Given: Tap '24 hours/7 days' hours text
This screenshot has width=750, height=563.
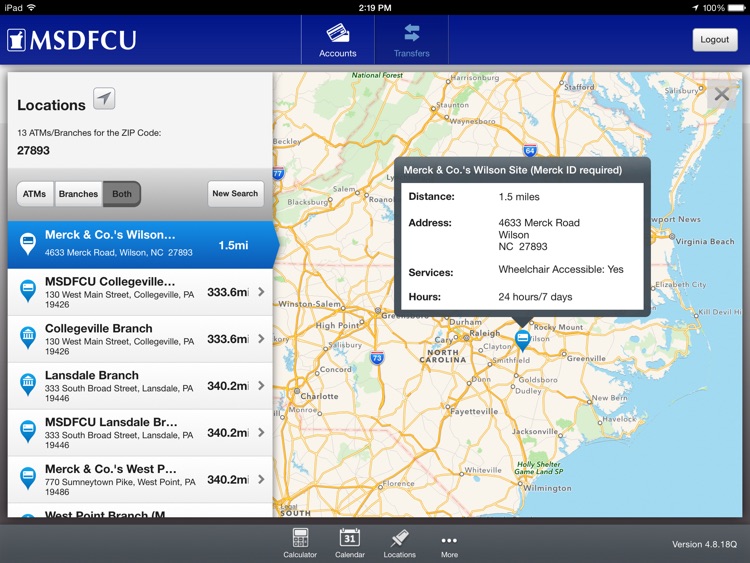Looking at the screenshot, I should click(535, 297).
